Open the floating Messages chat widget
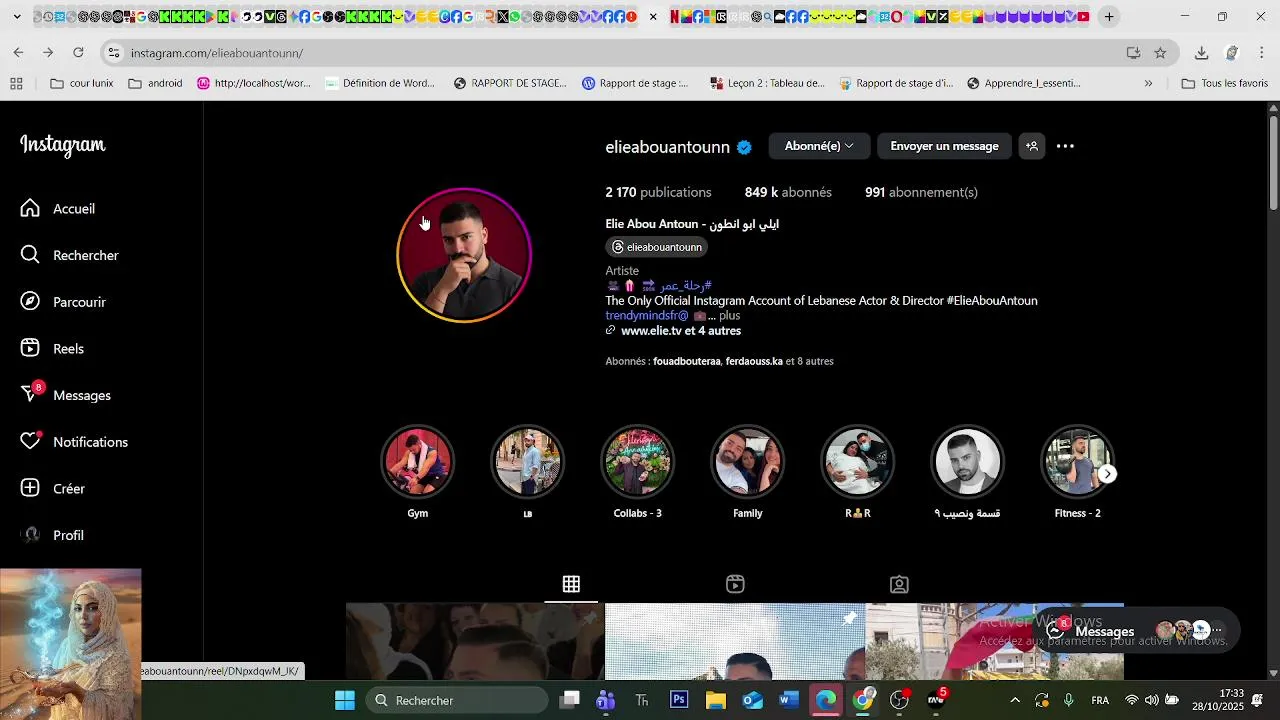 1136,631
